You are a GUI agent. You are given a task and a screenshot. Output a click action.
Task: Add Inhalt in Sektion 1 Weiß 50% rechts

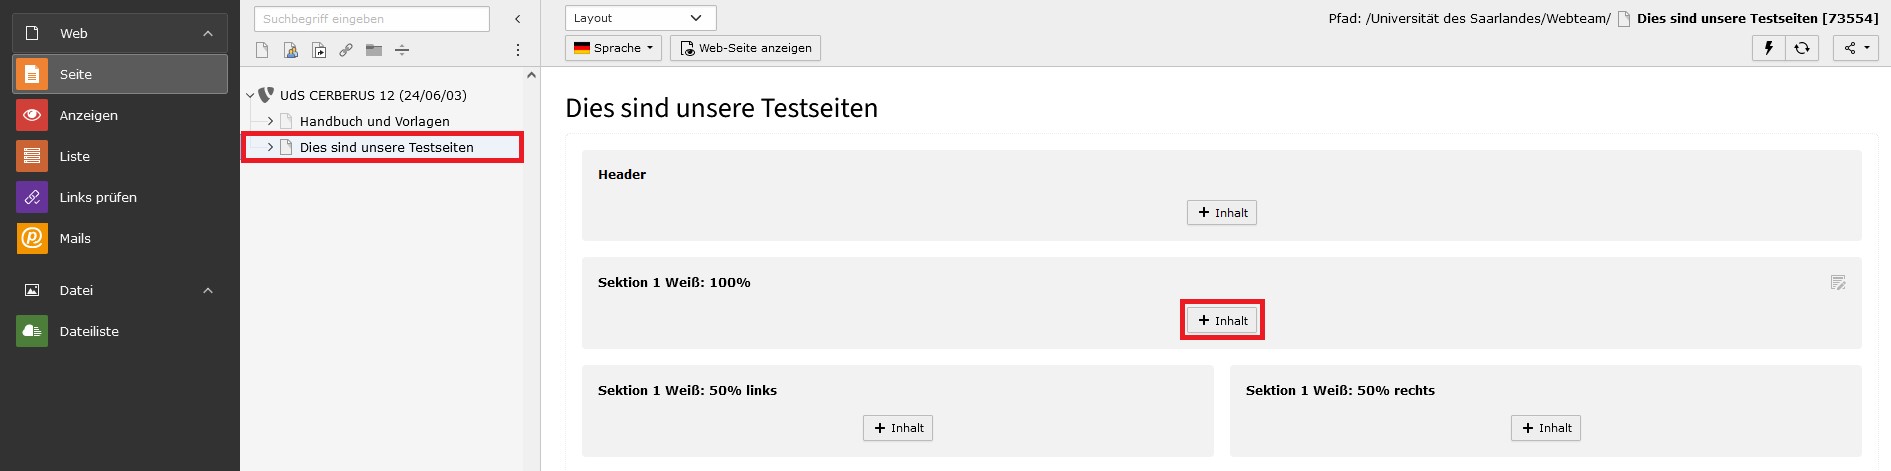coord(1546,428)
